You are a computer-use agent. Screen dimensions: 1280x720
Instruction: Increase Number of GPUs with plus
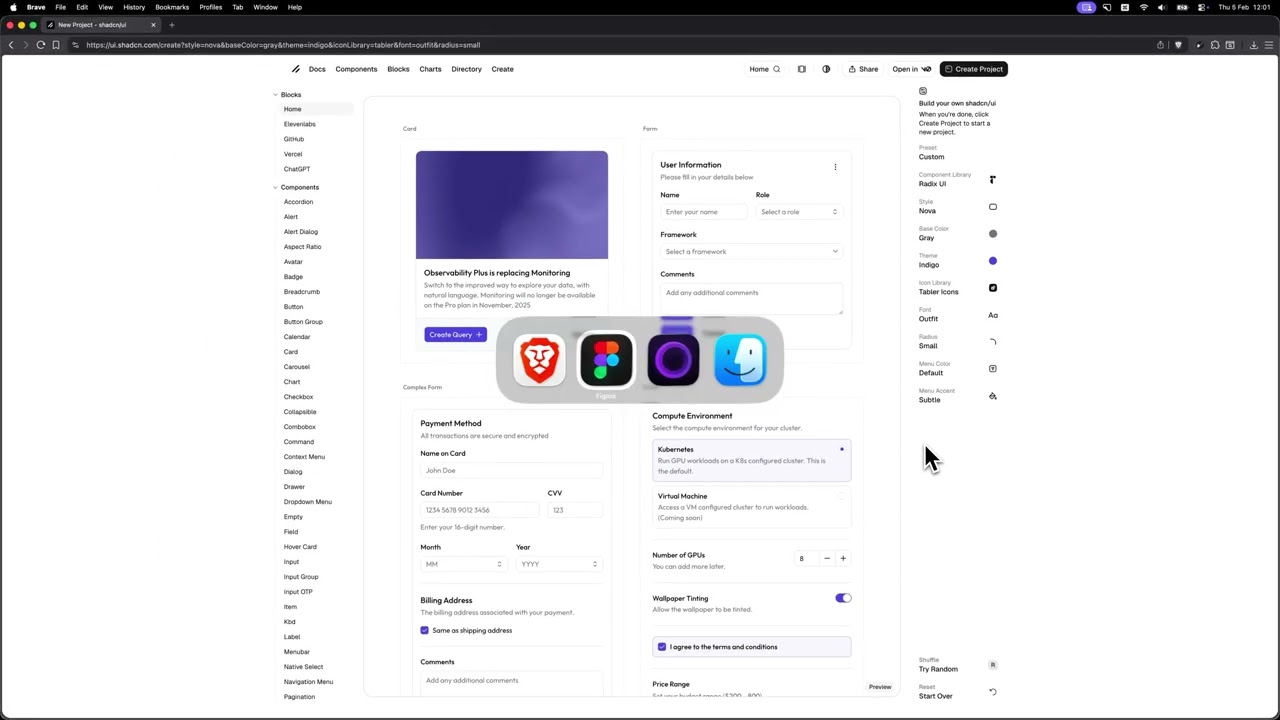[x=843, y=559]
